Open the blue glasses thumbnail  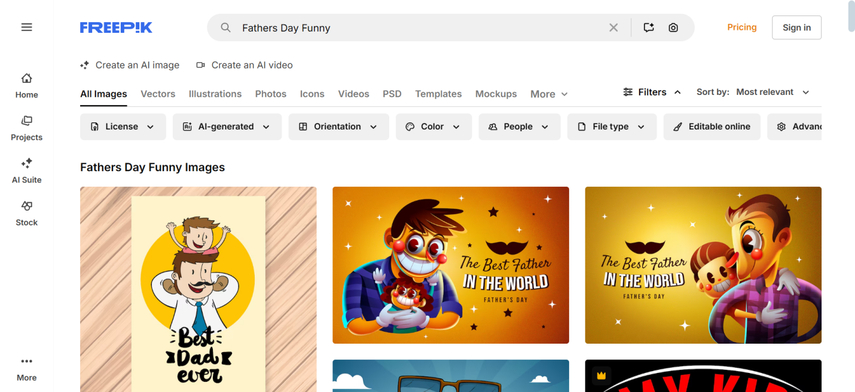point(450,376)
